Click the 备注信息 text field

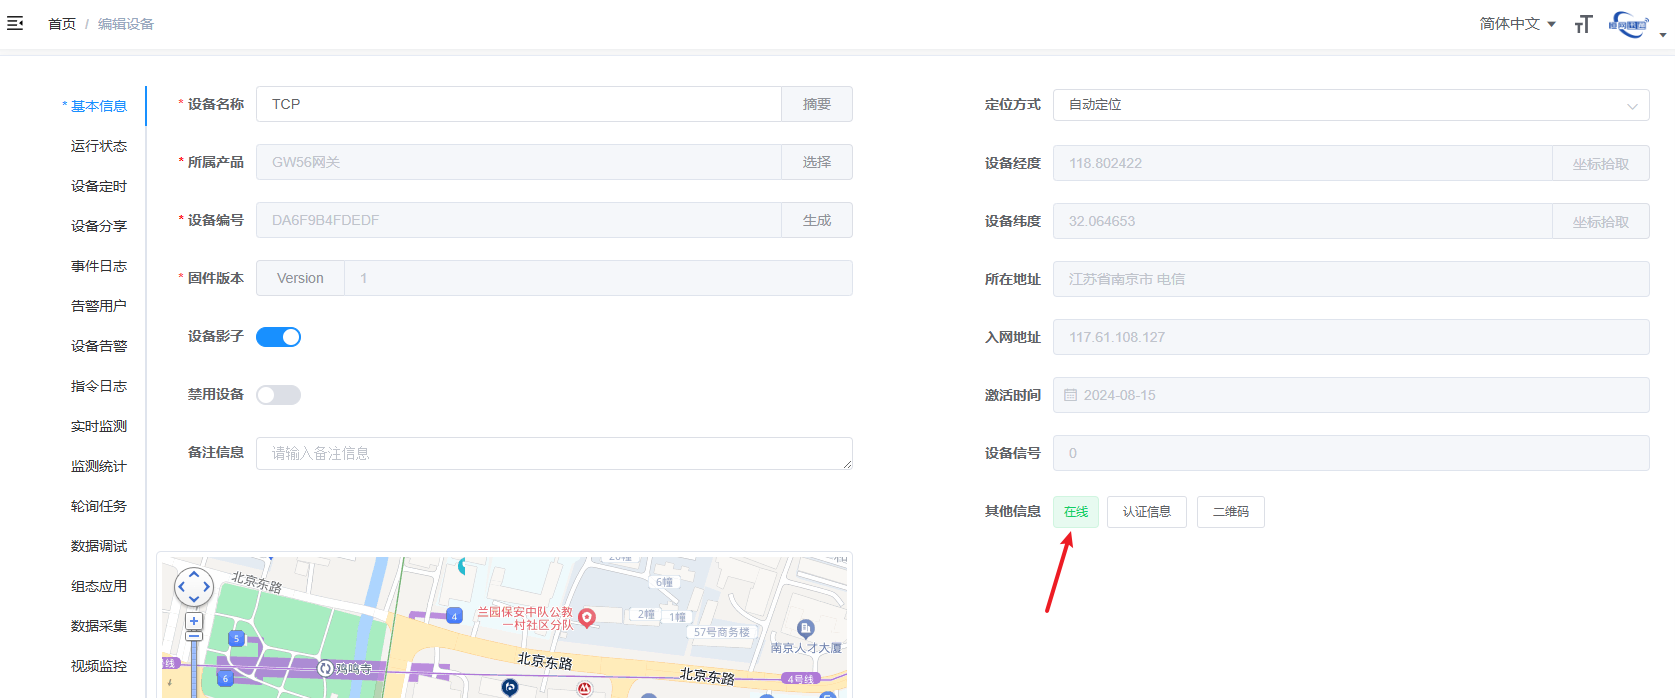[x=554, y=453]
